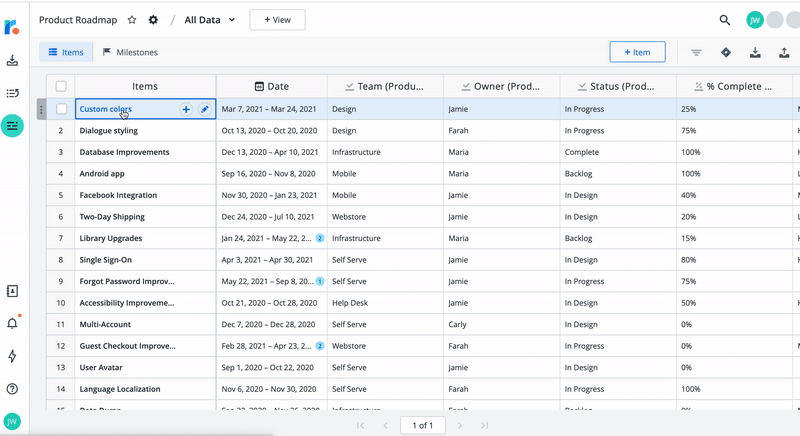Open the list arrow icon in the sidebar
Viewport: 800px width, 436px height.
(12, 93)
